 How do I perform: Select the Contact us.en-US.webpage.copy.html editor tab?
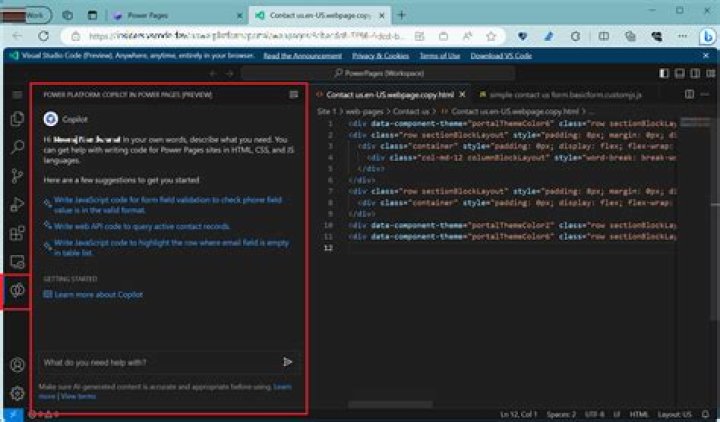(389, 95)
